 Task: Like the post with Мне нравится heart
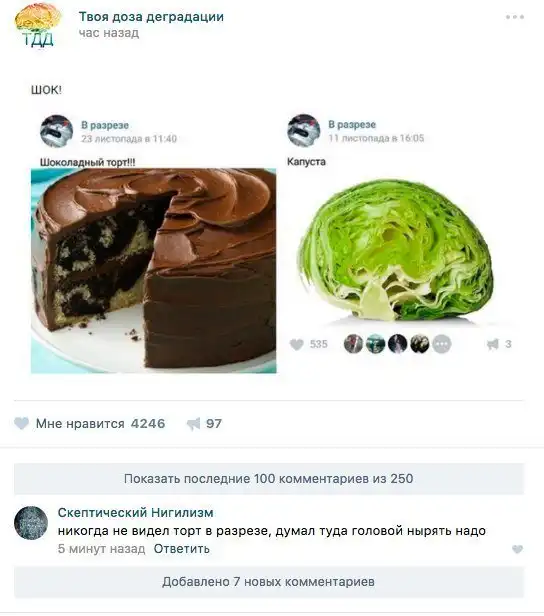[x=22, y=424]
